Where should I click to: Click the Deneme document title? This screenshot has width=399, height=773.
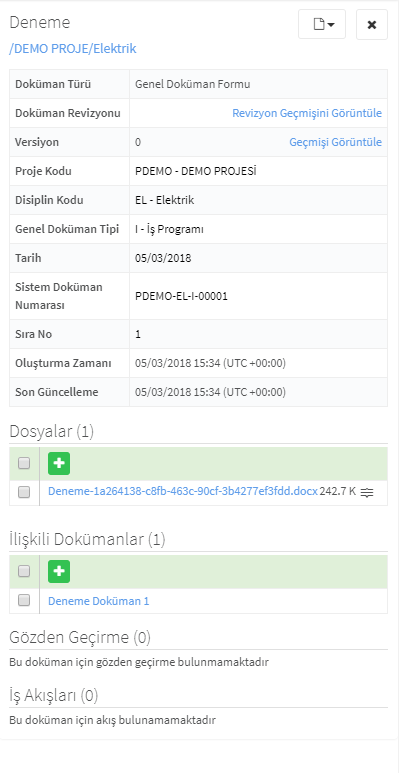[39, 22]
